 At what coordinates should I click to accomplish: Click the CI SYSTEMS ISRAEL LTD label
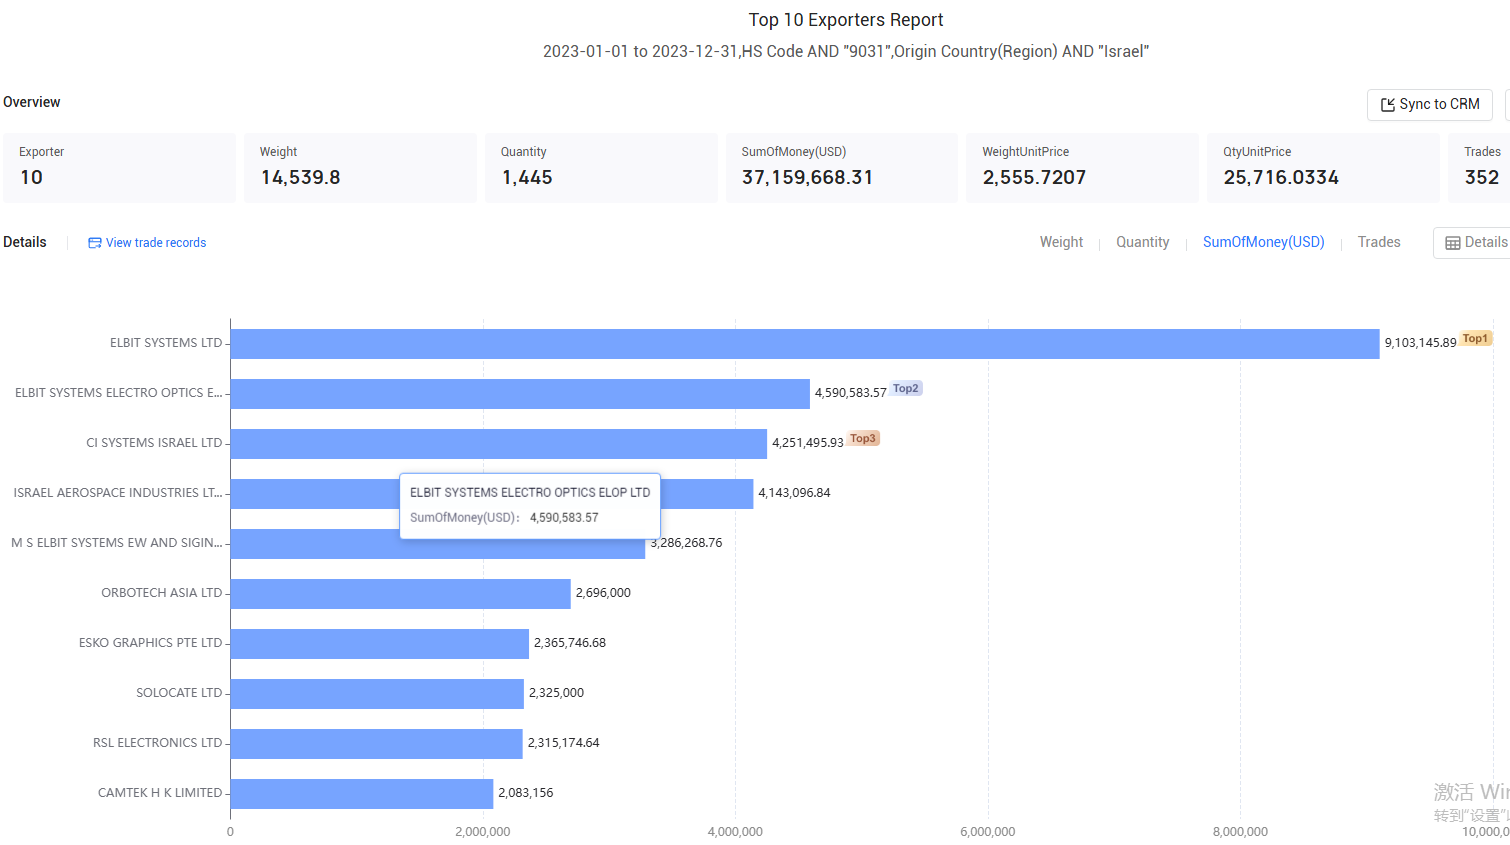[154, 443]
